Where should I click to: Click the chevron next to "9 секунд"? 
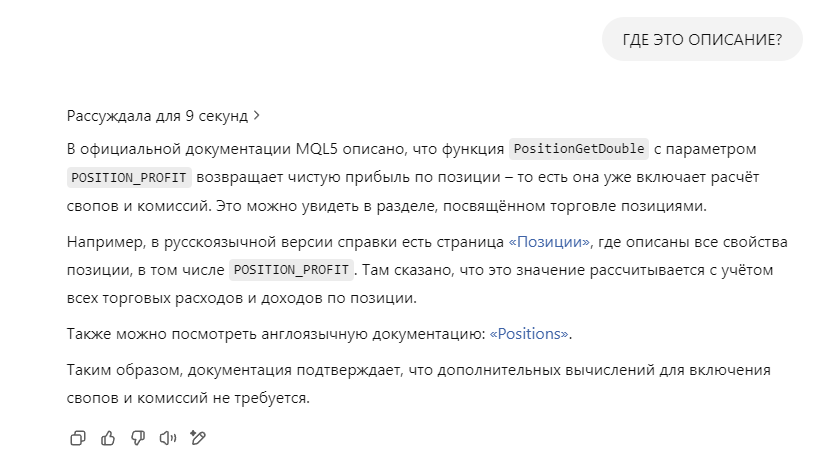click(257, 116)
